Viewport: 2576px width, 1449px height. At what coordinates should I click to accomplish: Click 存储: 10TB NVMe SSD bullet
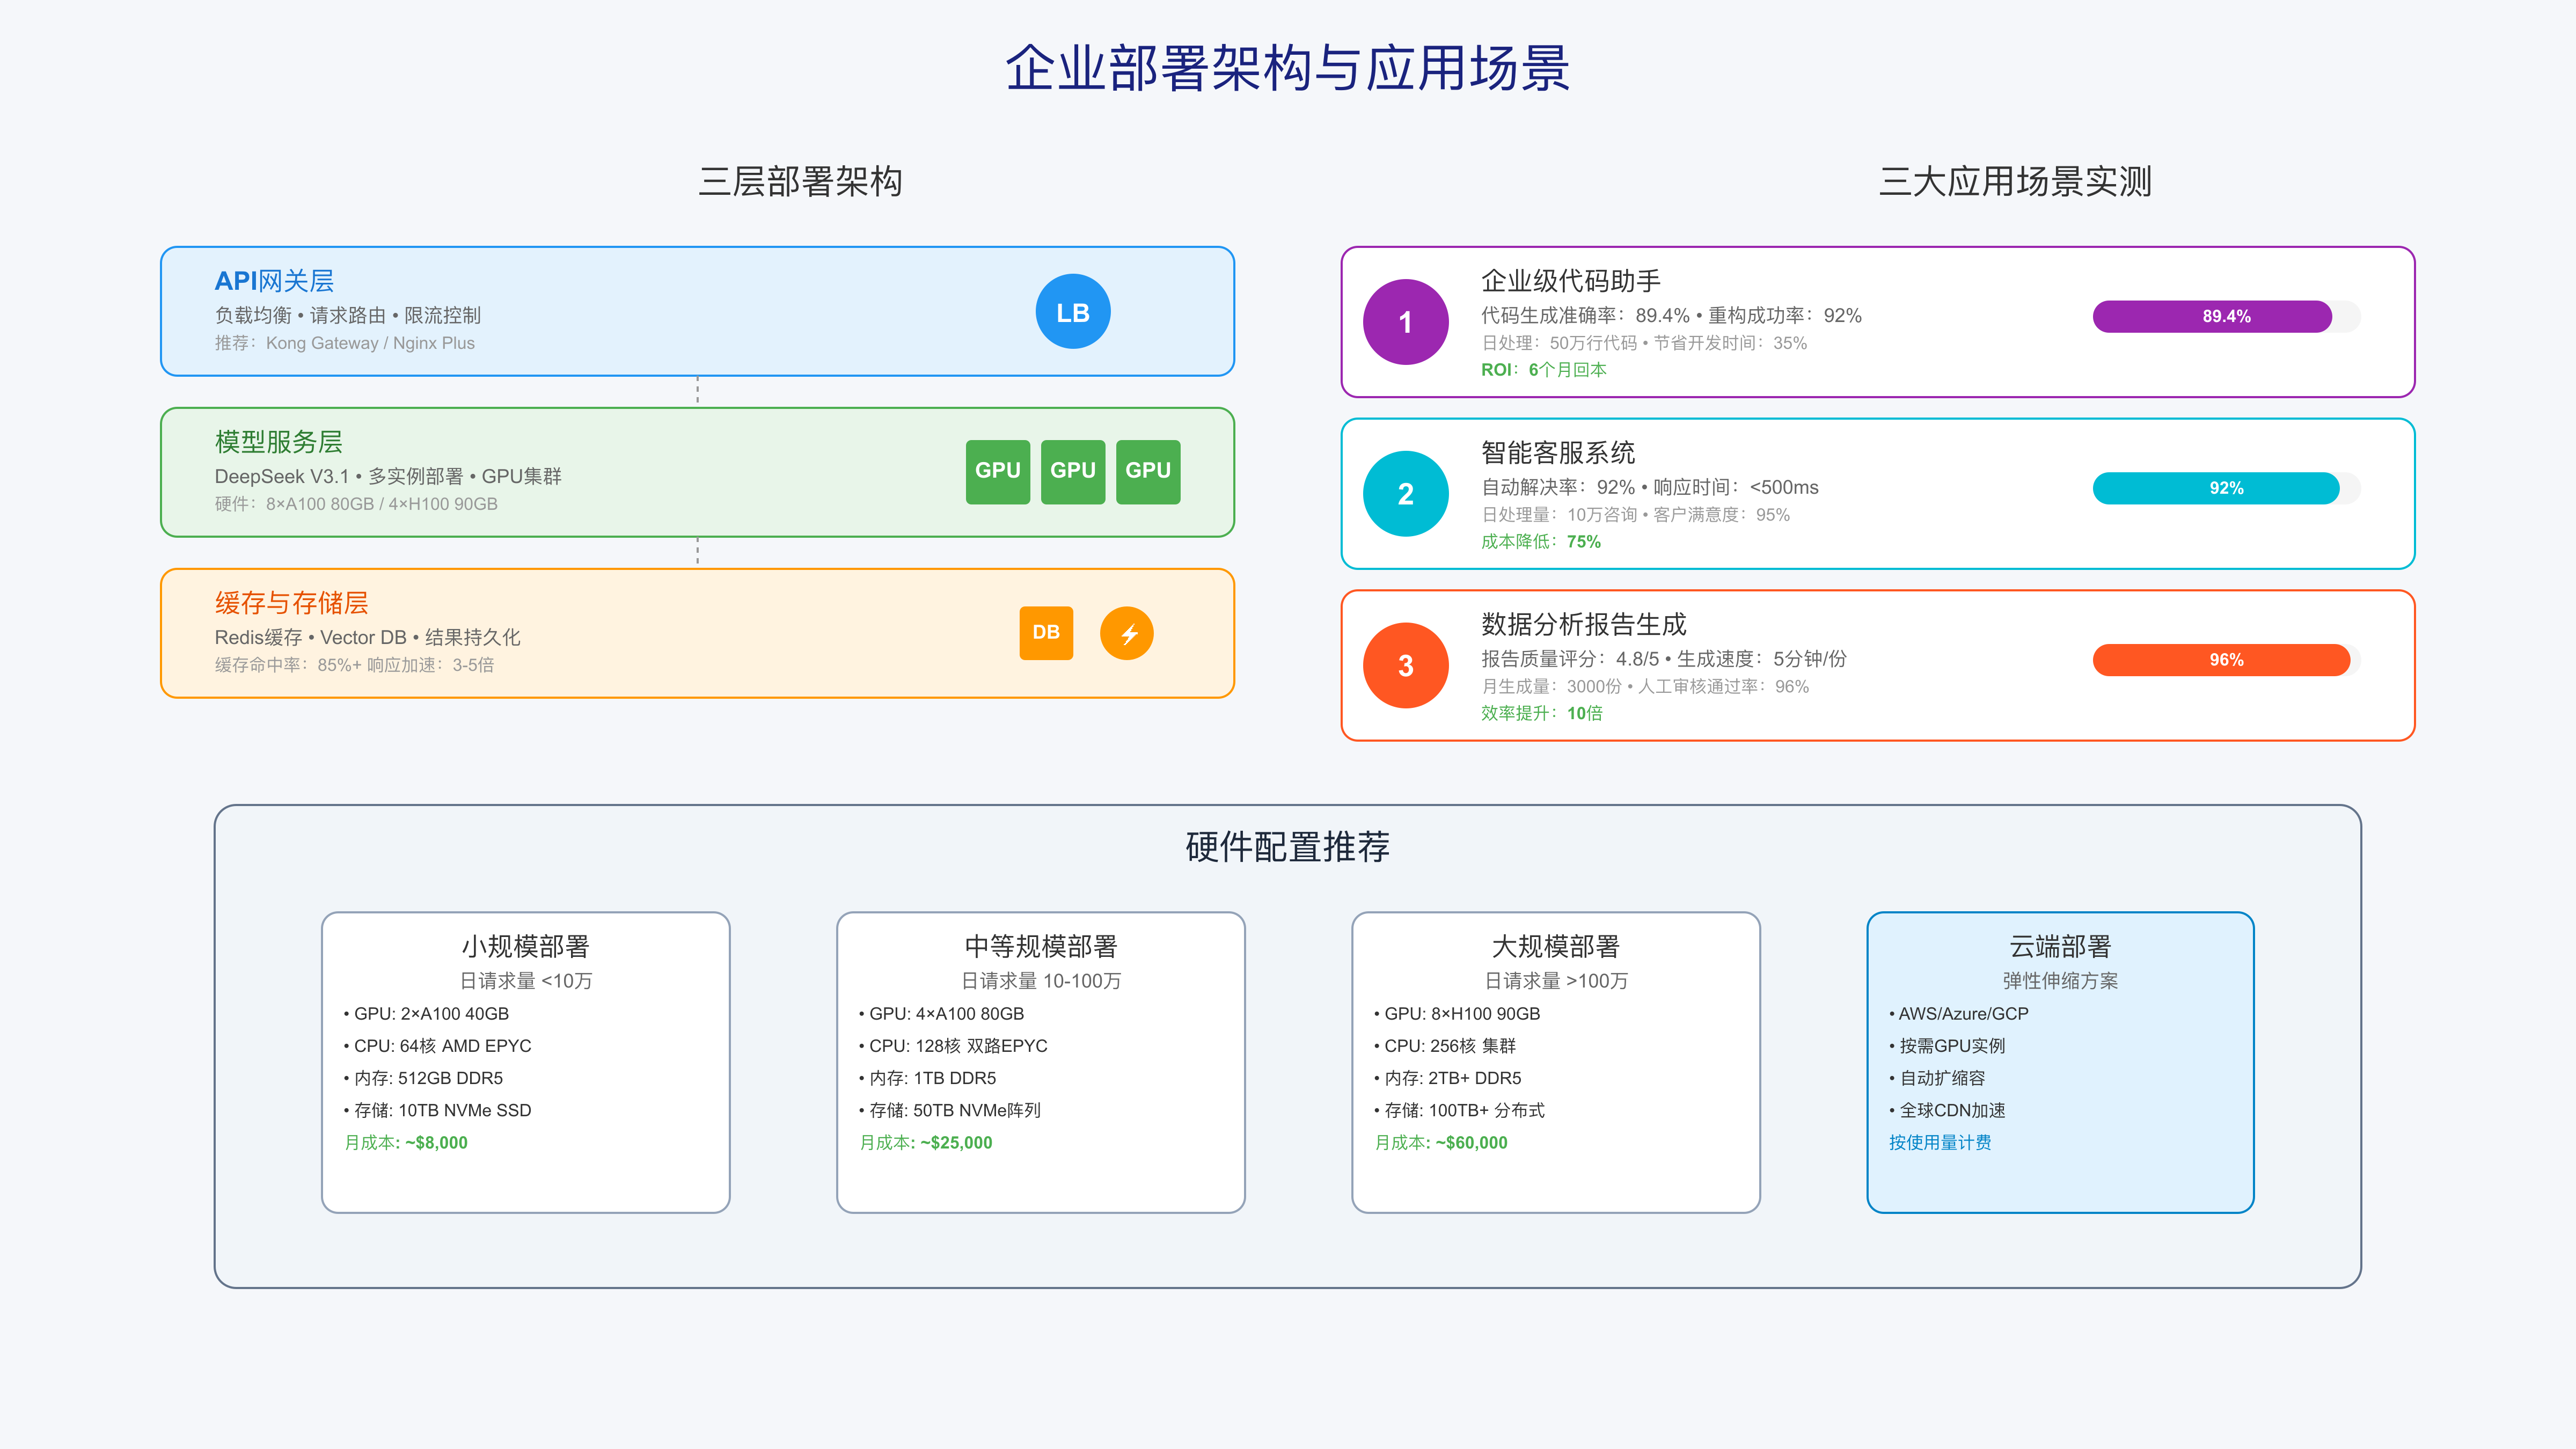[x=438, y=1111]
